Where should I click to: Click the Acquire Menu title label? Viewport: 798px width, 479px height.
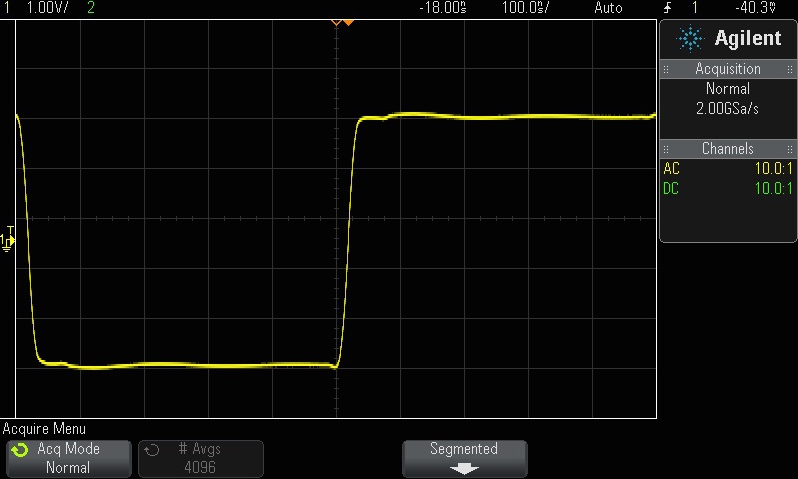pyautogui.click(x=43, y=428)
